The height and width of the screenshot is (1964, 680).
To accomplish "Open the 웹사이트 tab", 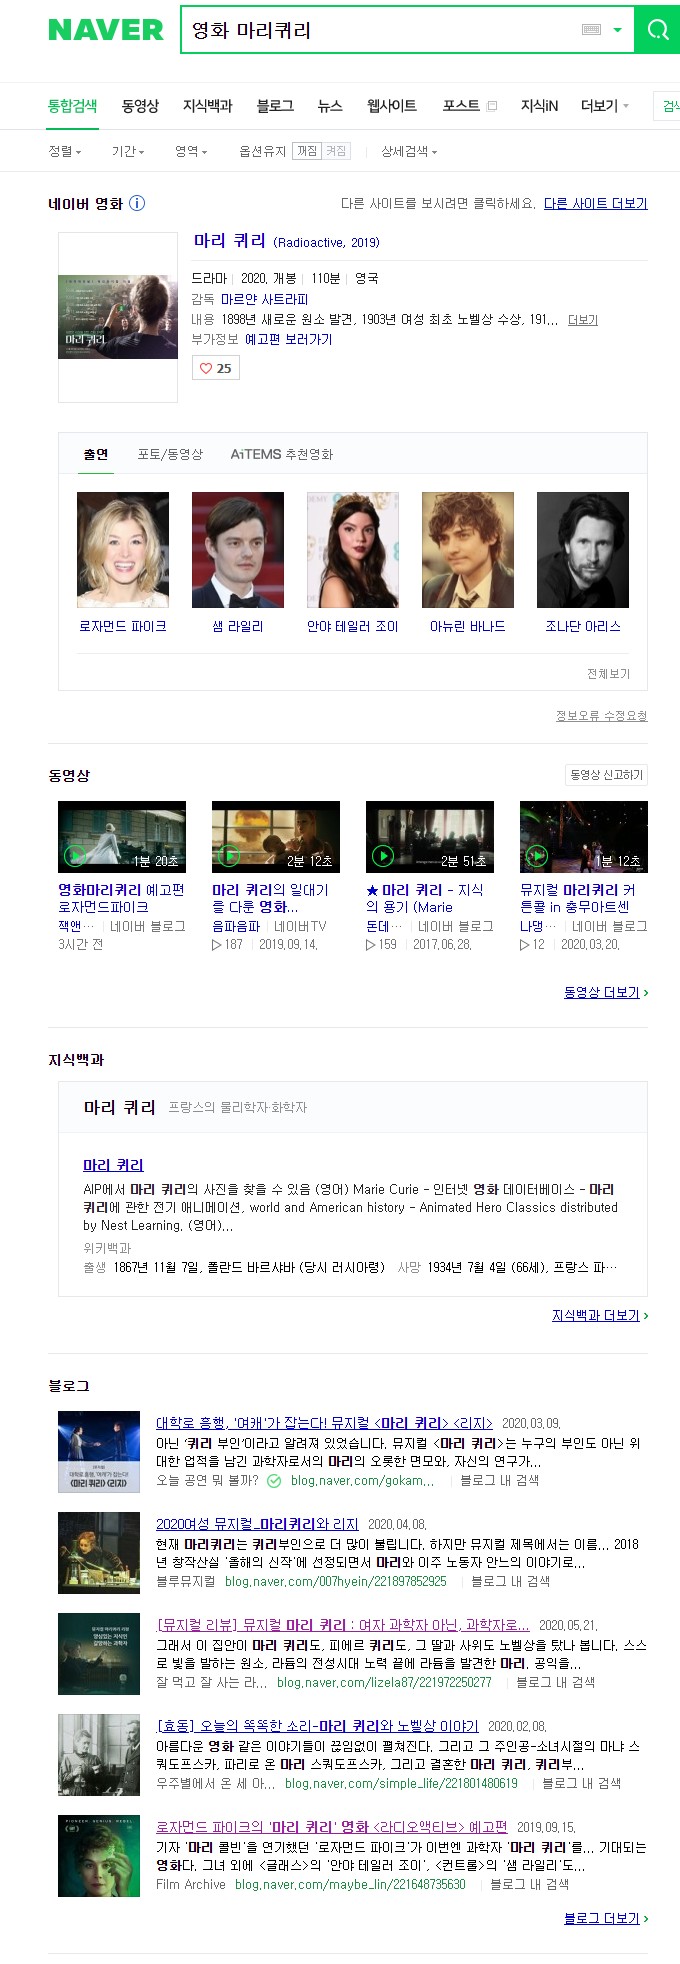I will click(x=392, y=106).
